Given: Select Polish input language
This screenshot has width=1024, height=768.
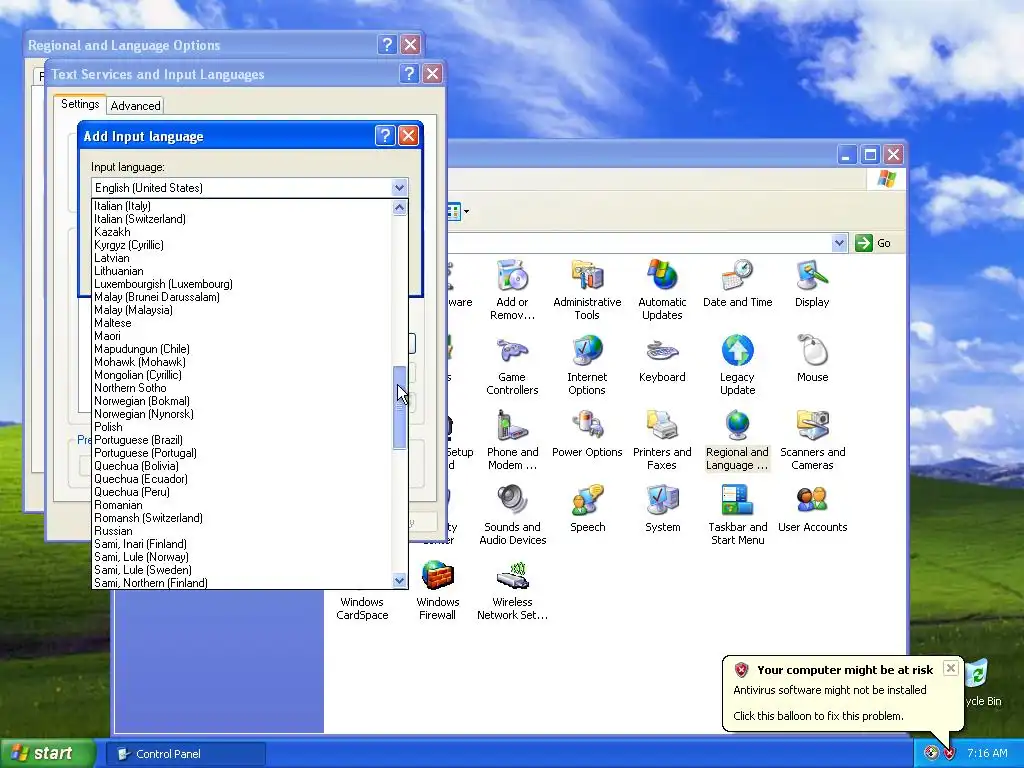Looking at the screenshot, I should pyautogui.click(x=242, y=426).
